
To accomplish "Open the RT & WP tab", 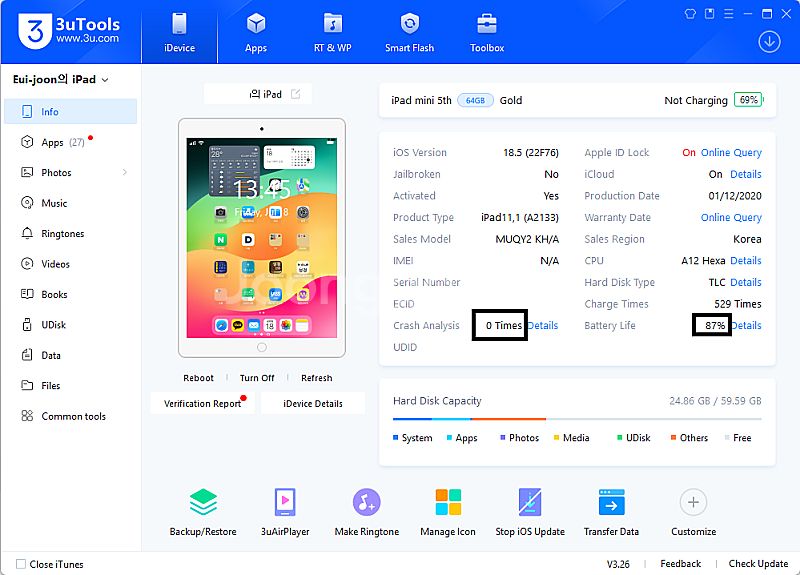I will (x=332, y=33).
